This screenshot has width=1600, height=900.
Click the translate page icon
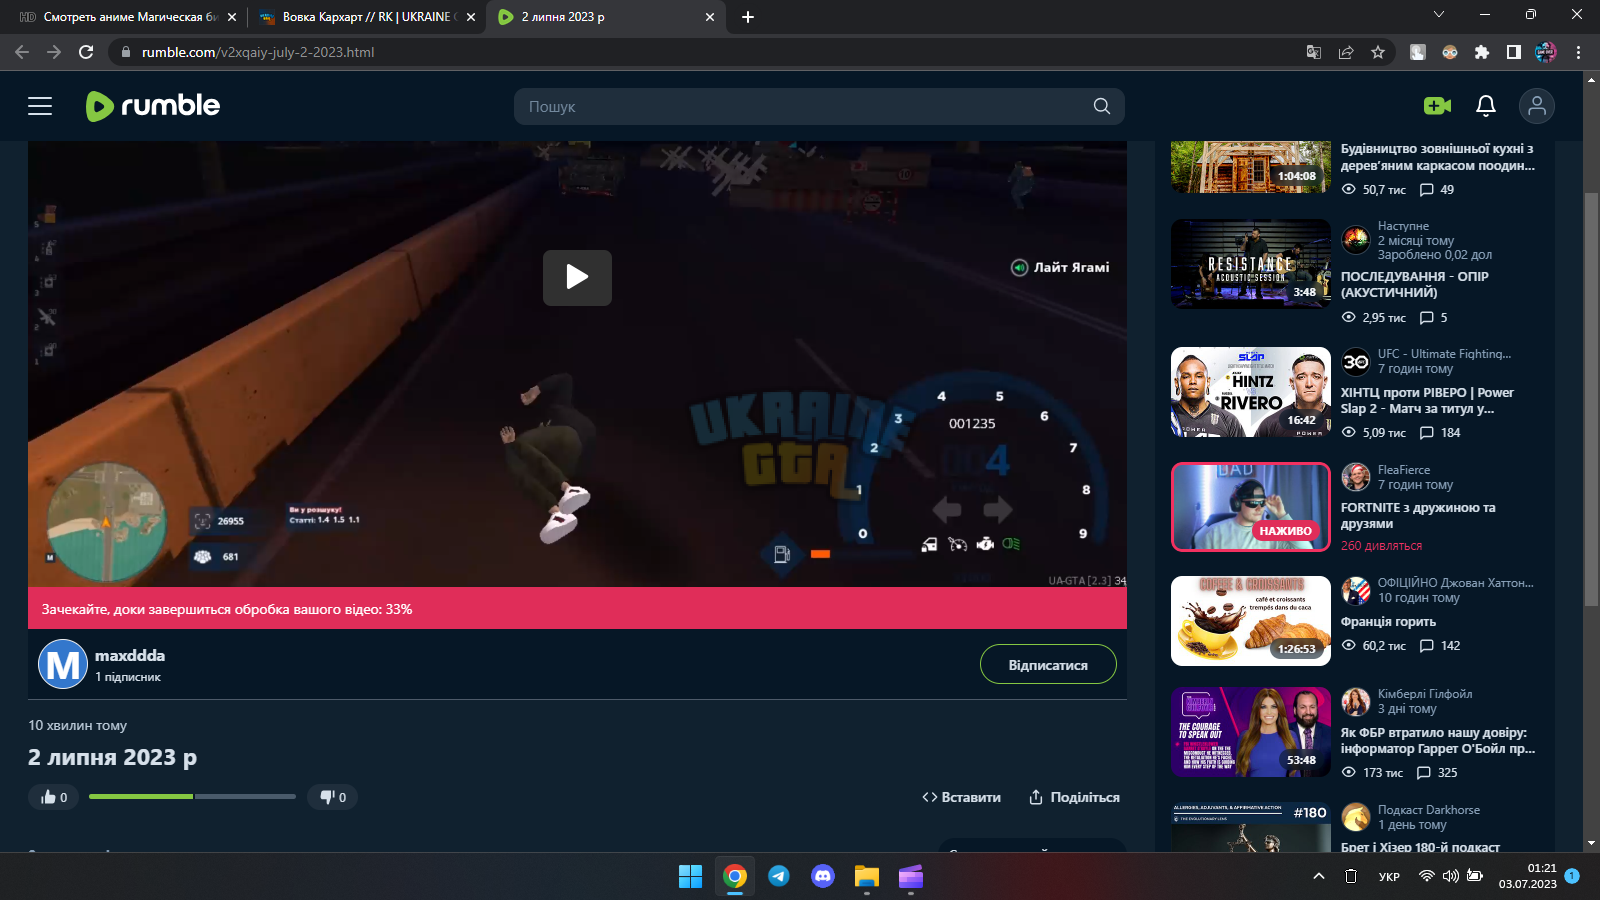pos(1314,52)
